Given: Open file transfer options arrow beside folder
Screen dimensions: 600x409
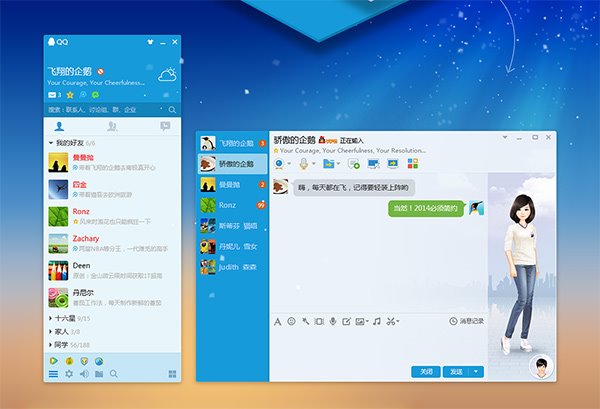Looking at the screenshot, I should click(x=338, y=164).
